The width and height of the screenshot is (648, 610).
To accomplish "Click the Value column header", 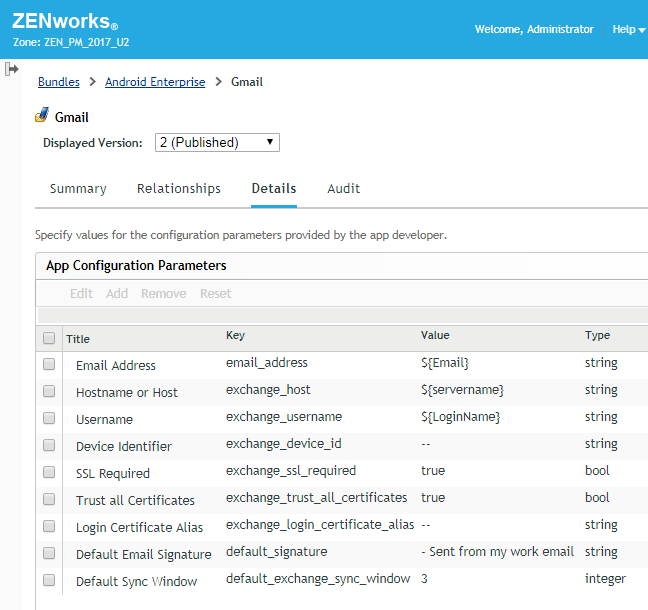I will coord(435,335).
